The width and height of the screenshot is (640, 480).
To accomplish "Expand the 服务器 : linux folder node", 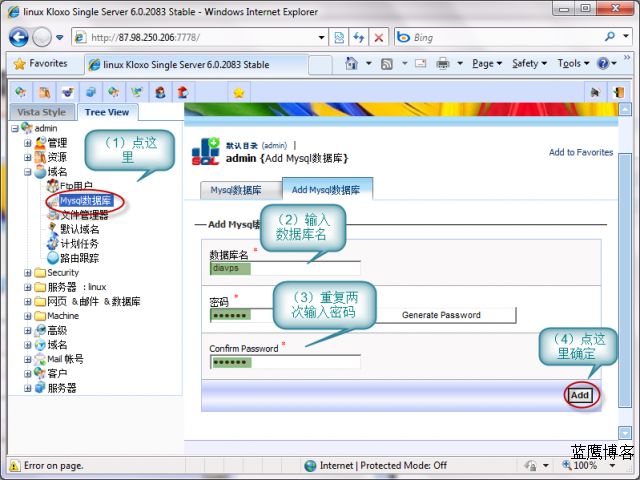I will point(27,287).
